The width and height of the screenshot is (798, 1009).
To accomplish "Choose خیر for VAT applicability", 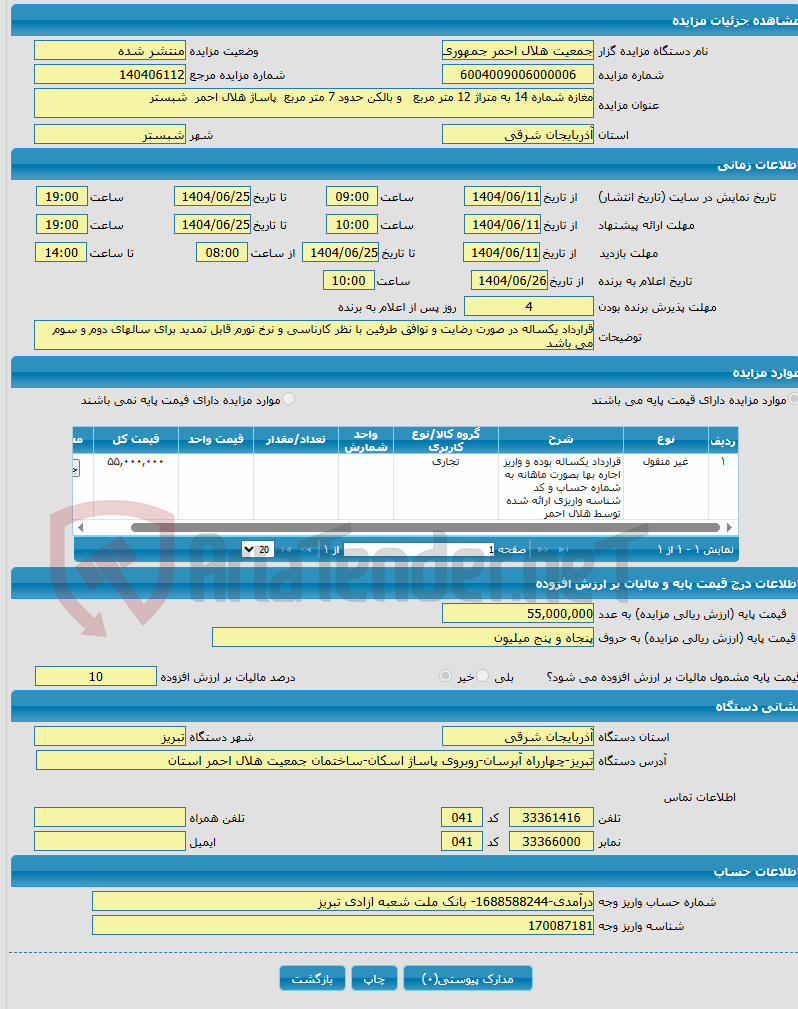I will [445, 676].
